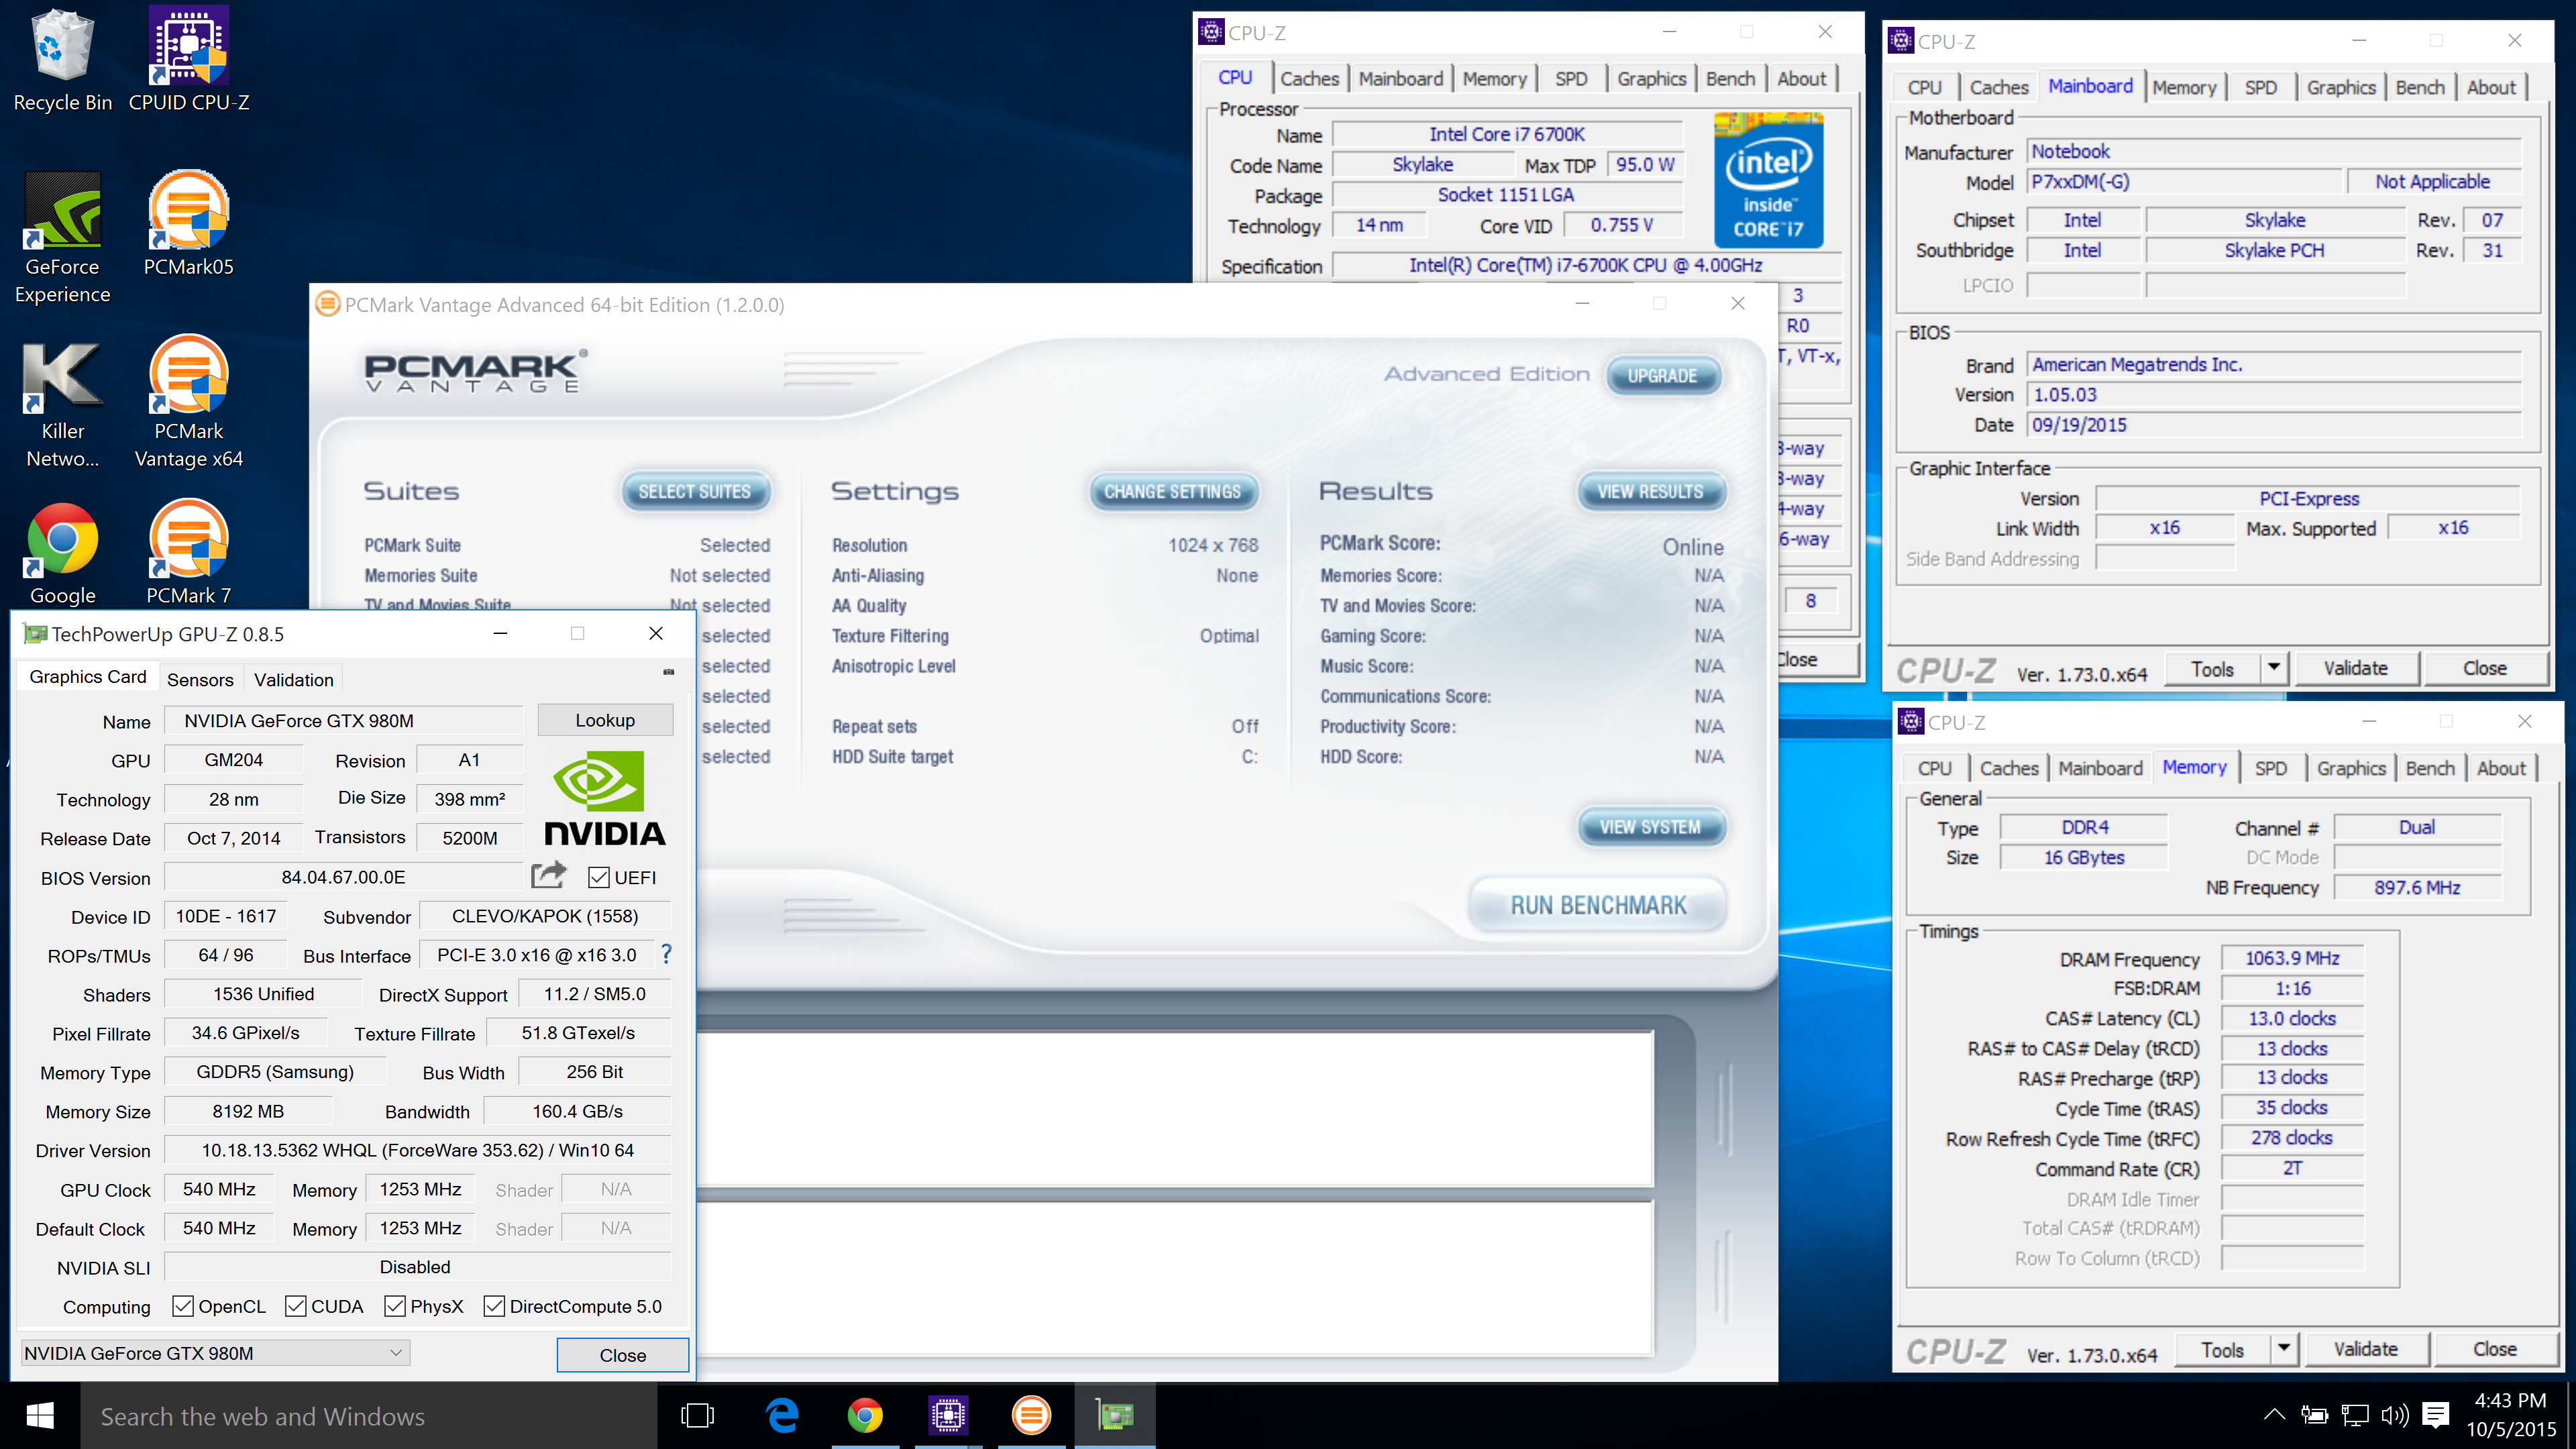
Task: Click the Manufacturer value Notebook in CPU-Z
Action: [2274, 151]
